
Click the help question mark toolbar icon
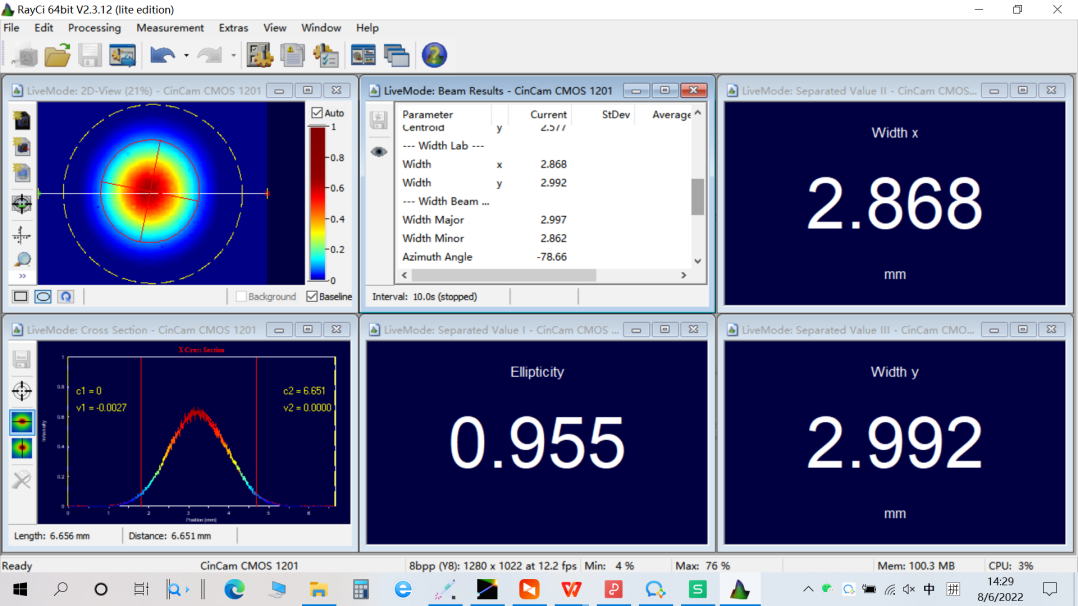tap(434, 55)
